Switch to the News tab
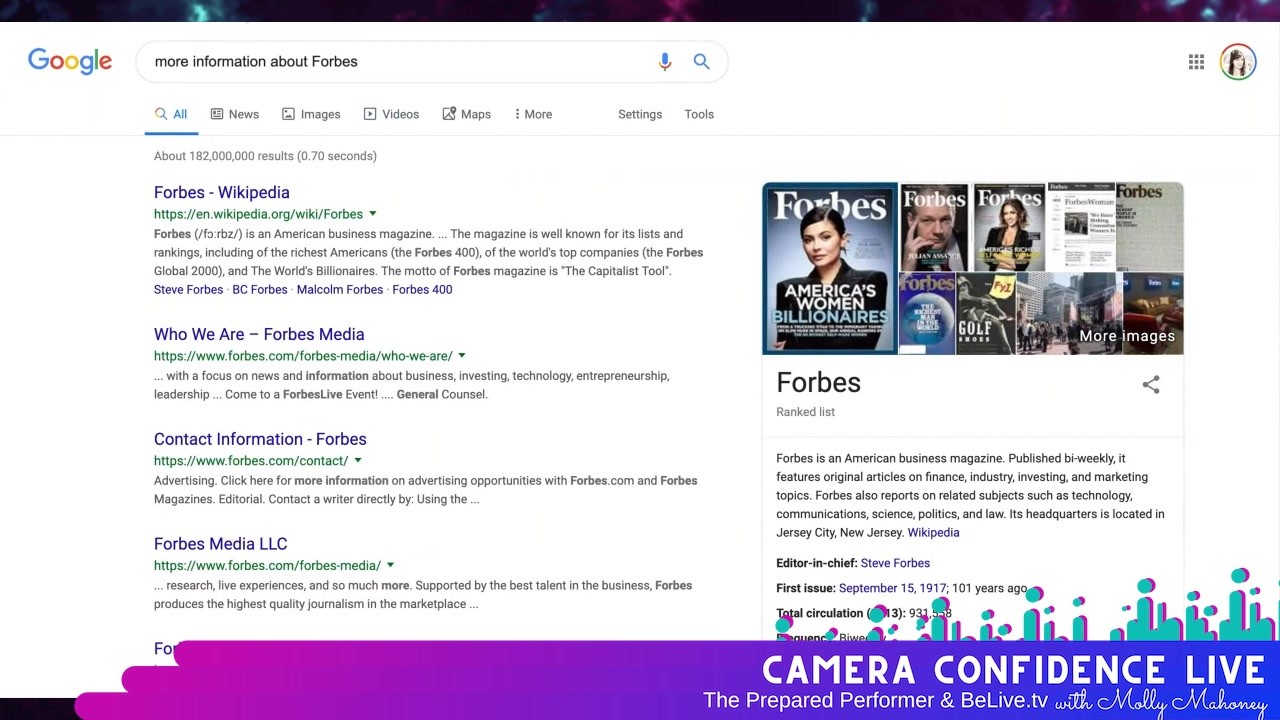Screen dimensions: 1280x720 234,114
